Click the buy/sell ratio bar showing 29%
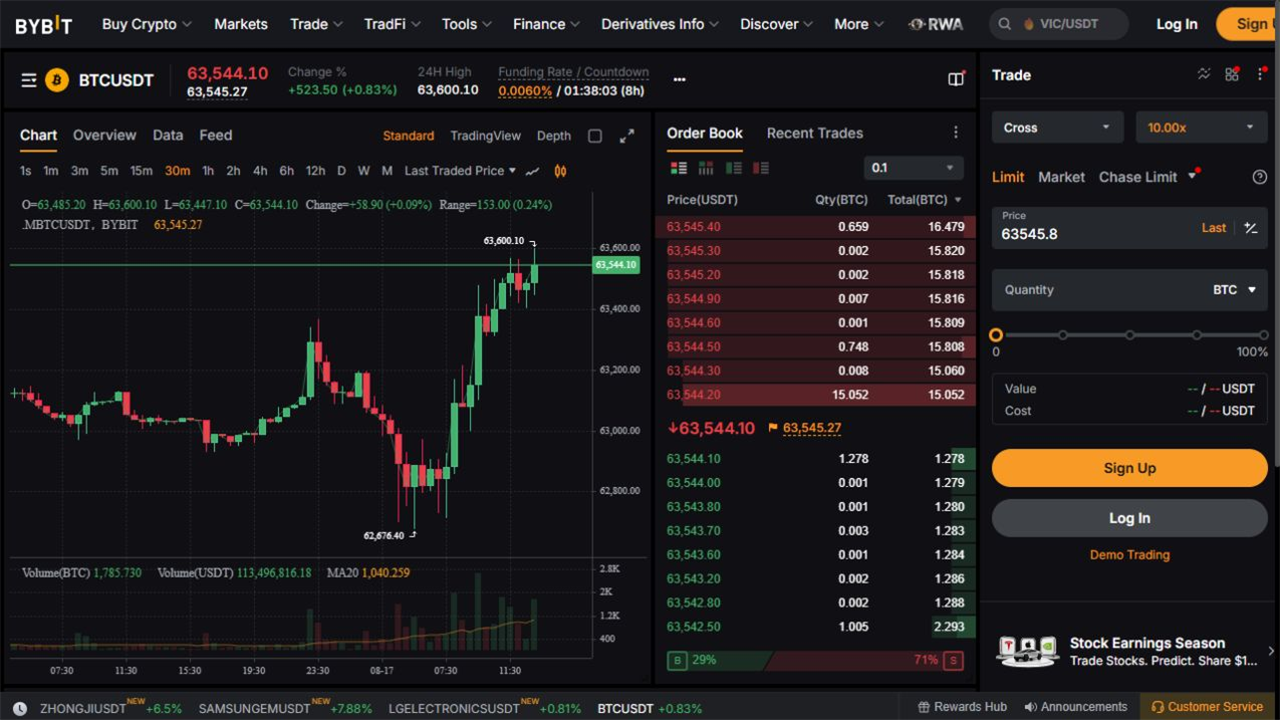 [x=815, y=661]
